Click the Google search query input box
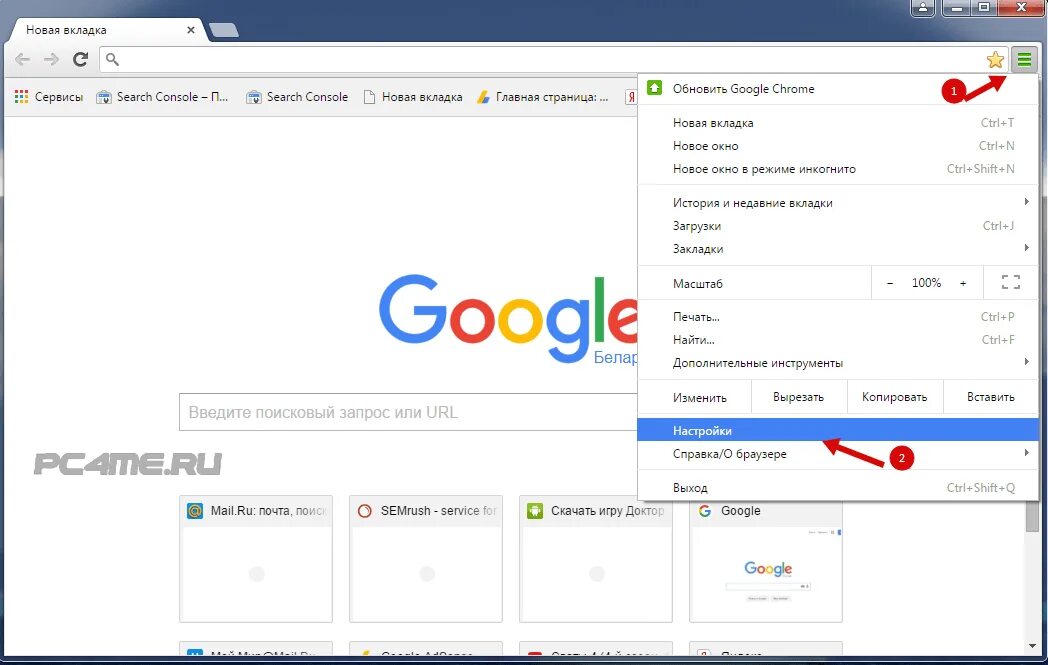1048x665 pixels. point(408,412)
